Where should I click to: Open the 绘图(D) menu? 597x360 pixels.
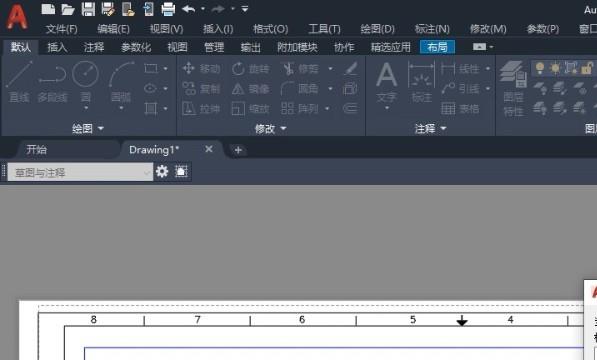click(x=377, y=29)
